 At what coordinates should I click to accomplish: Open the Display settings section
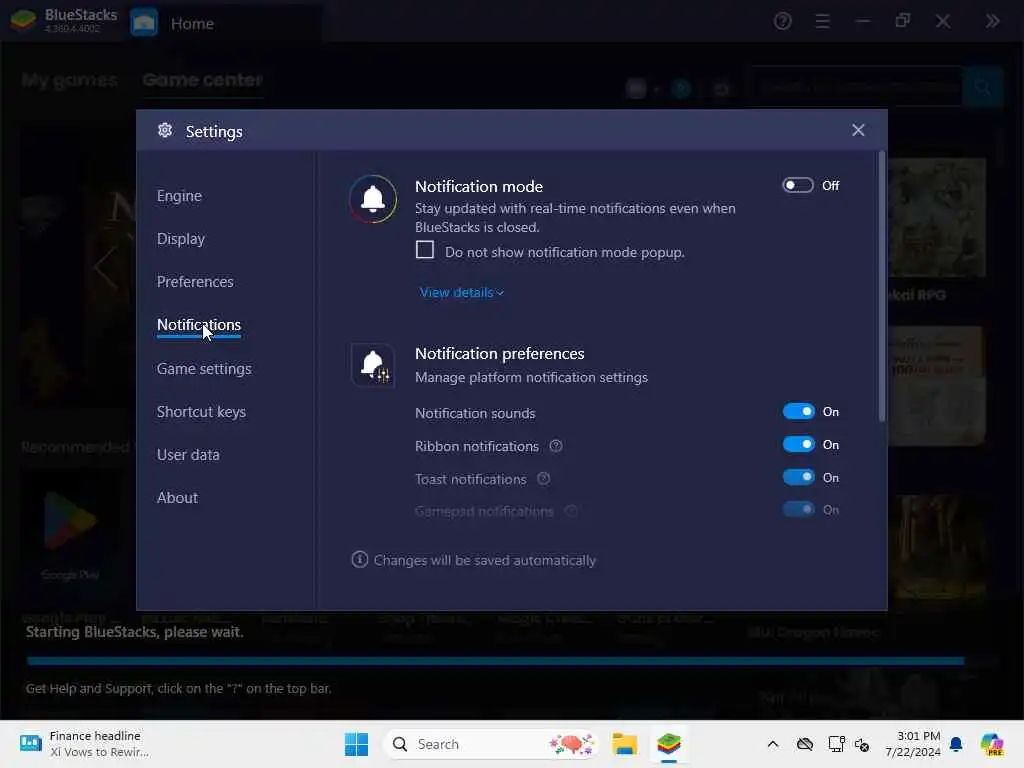(180, 239)
